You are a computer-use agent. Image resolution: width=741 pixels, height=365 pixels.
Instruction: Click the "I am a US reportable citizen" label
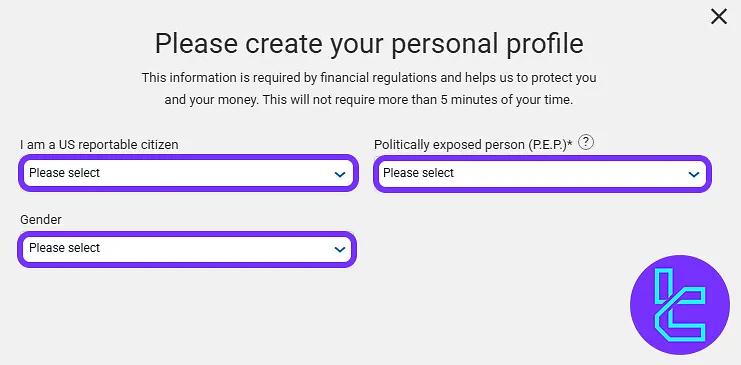(x=99, y=145)
